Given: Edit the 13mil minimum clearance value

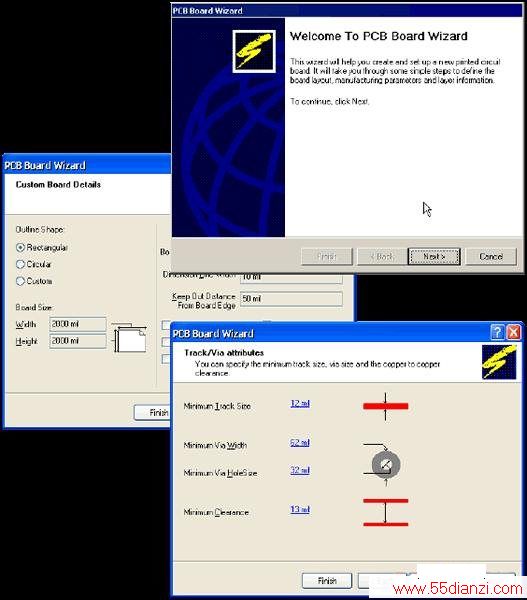Looking at the screenshot, I should click(x=300, y=509).
